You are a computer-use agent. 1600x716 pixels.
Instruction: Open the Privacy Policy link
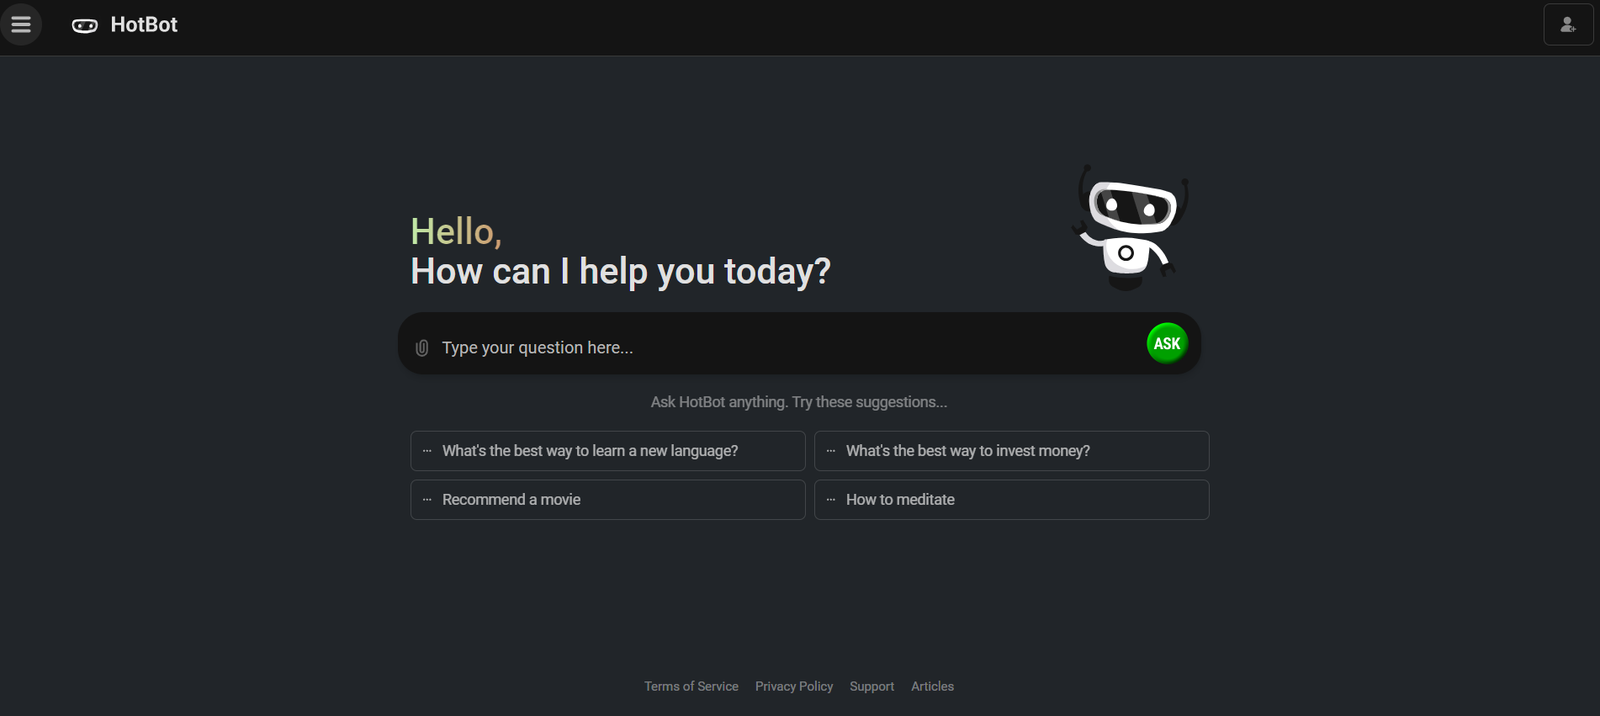point(794,686)
